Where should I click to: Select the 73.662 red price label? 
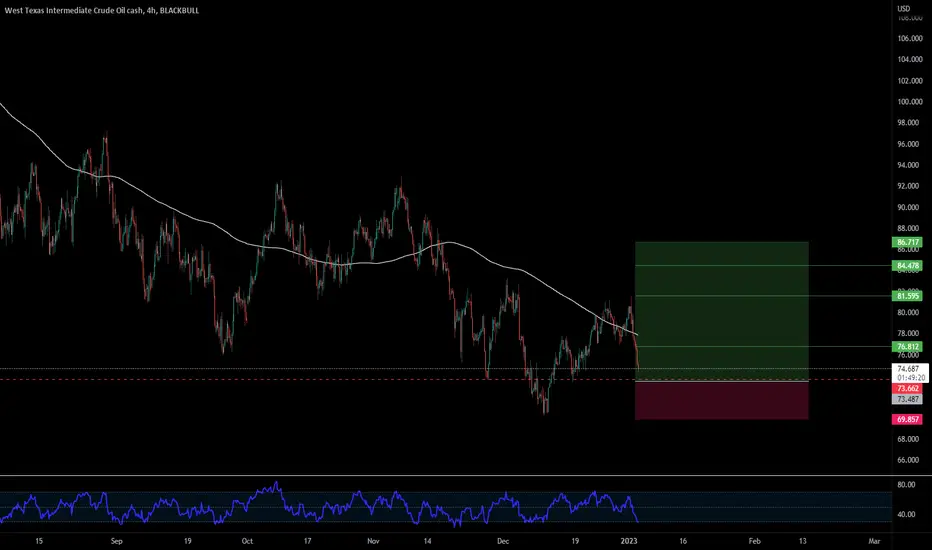point(907,388)
